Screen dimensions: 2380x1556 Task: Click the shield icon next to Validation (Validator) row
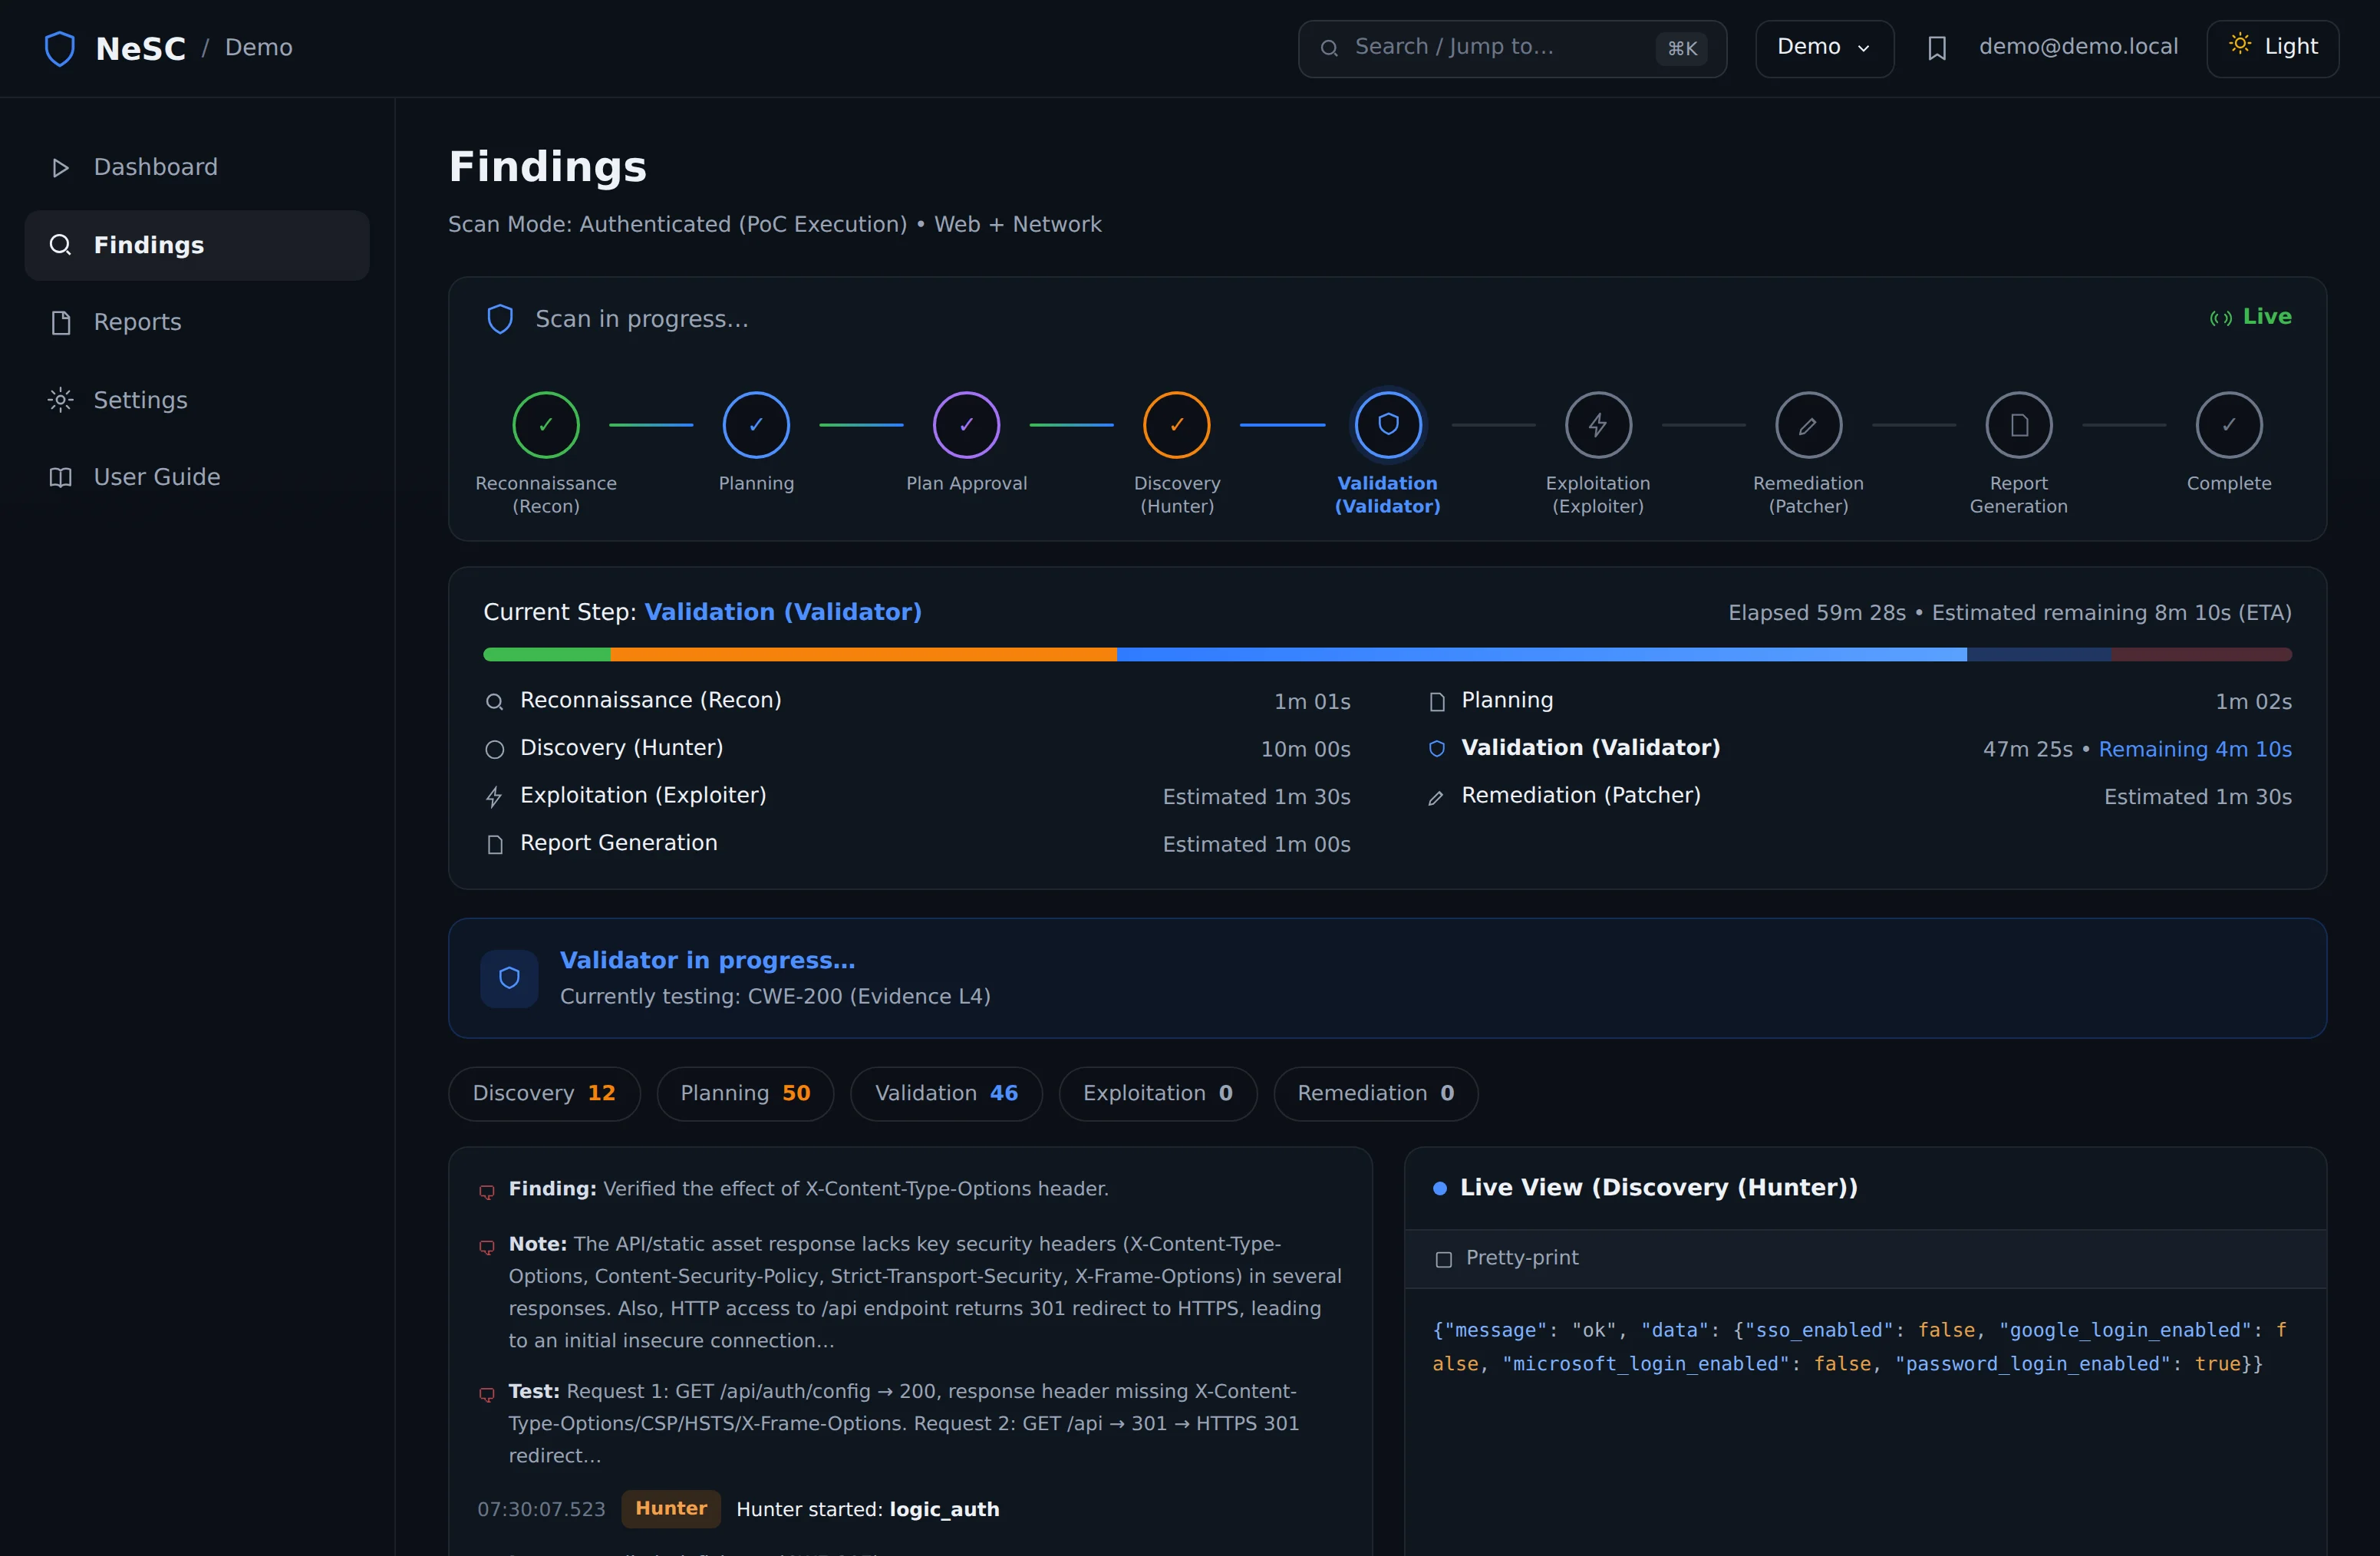pyautogui.click(x=1437, y=749)
